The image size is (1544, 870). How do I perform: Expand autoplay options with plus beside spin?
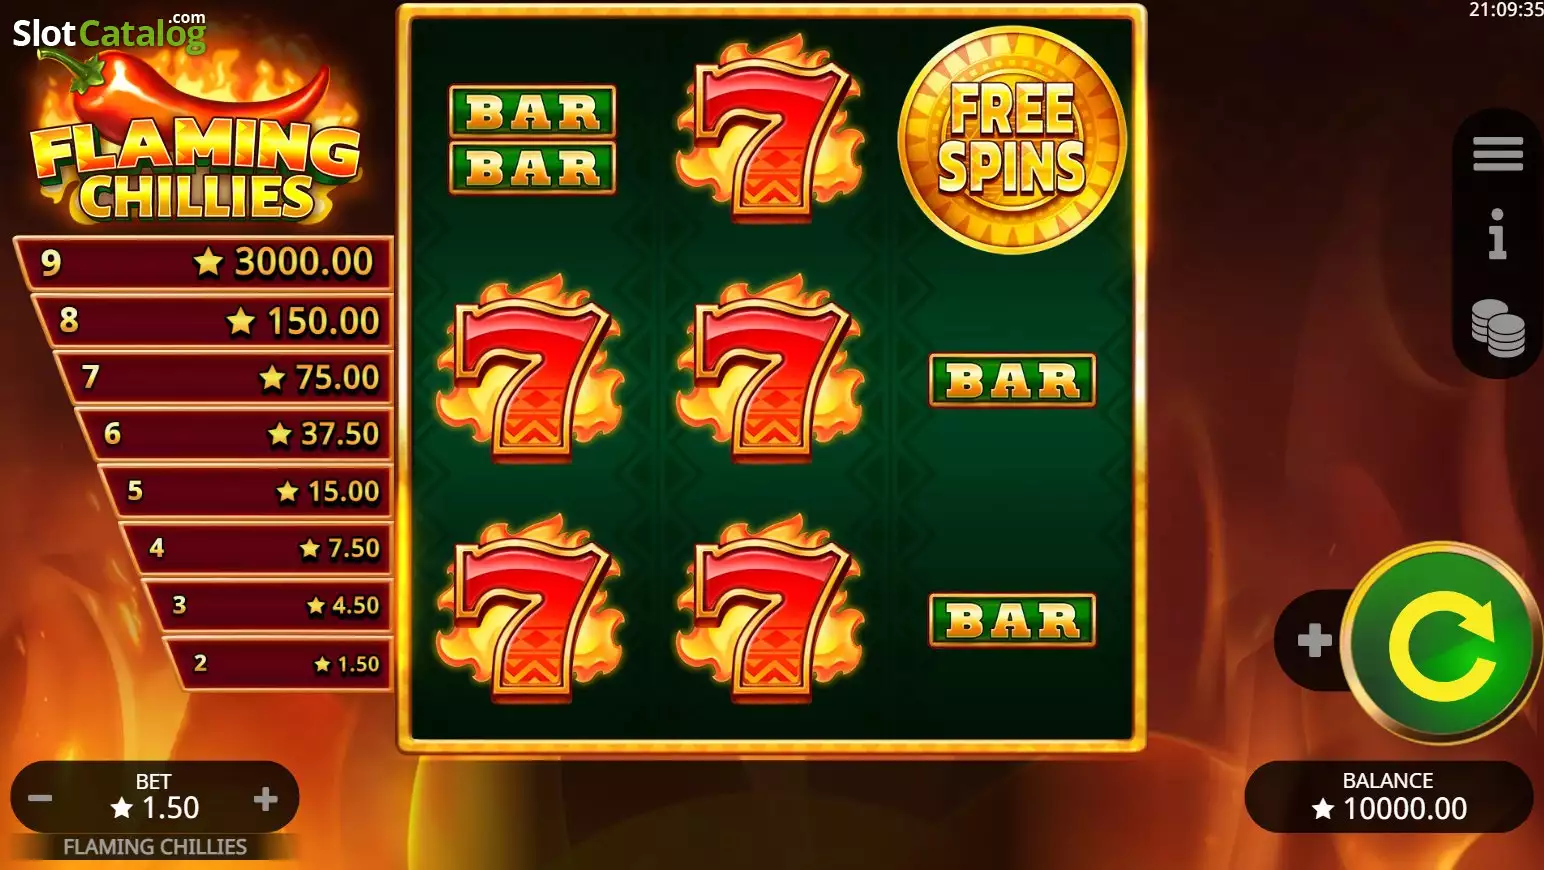[x=1314, y=640]
